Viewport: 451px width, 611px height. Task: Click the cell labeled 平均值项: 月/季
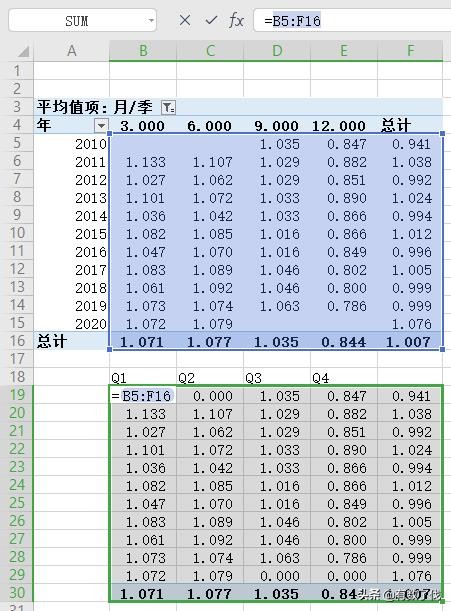(x=94, y=107)
